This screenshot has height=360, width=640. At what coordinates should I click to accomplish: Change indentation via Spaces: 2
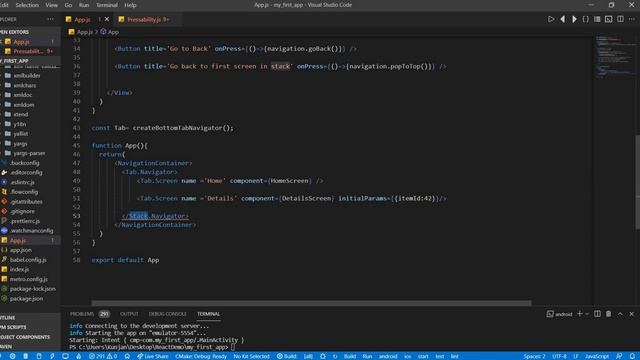tap(534, 356)
